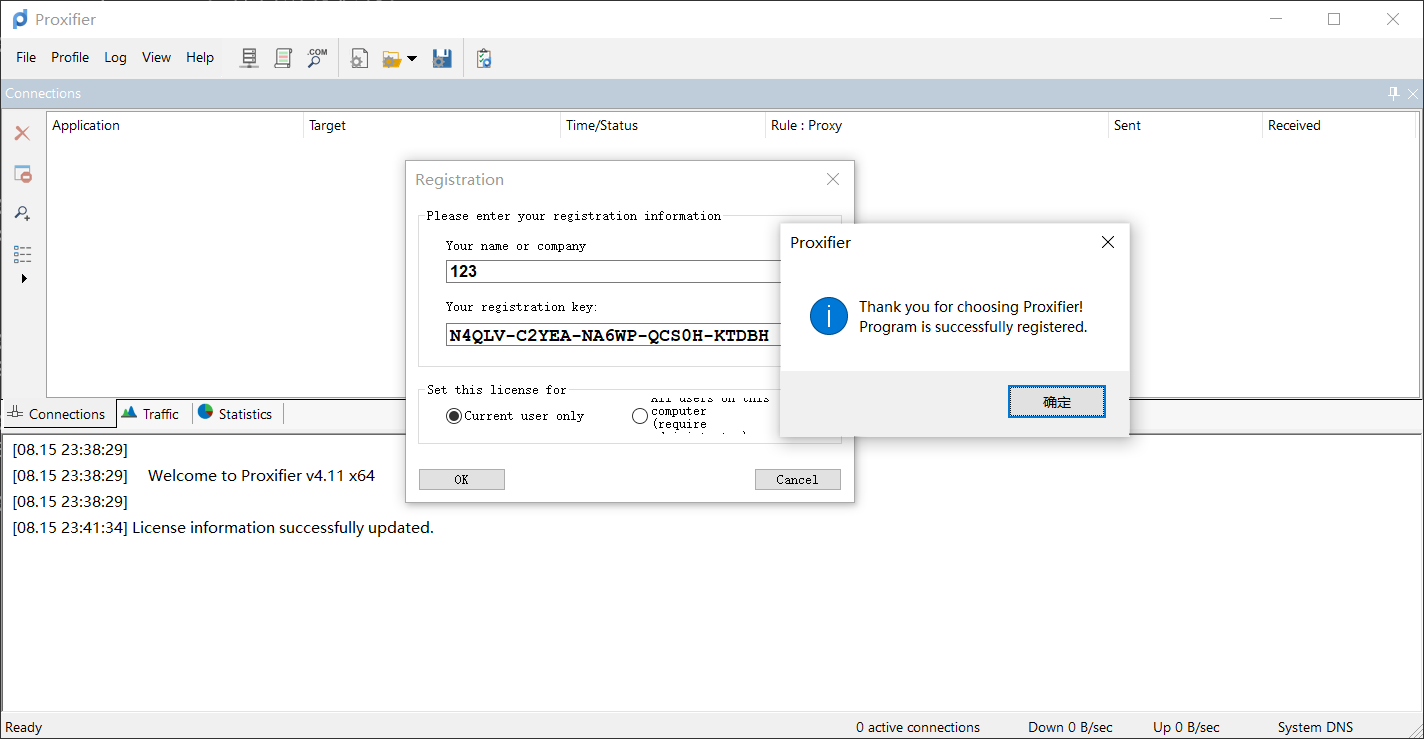Click the list view sidebar icon
Screen dimensions: 1424x739
point(22,254)
